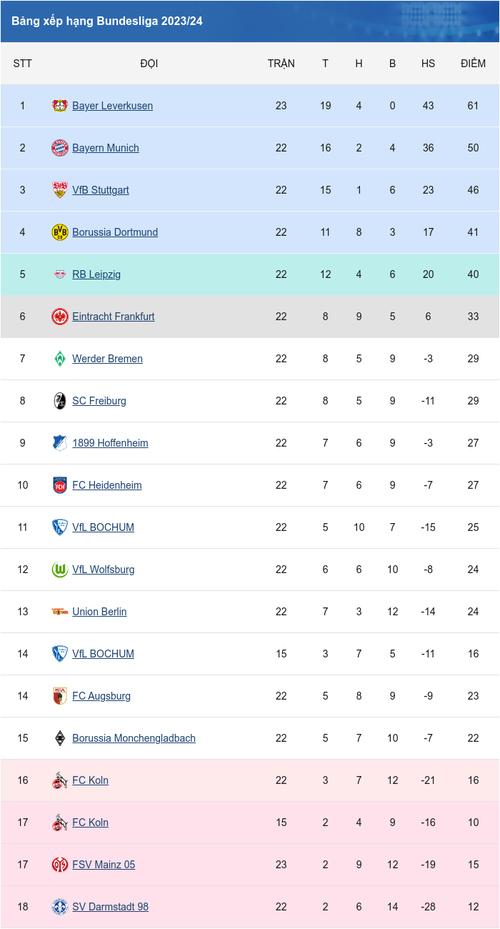Open the Borussia Monchengladbach team link
Image resolution: width=500 pixels, height=929 pixels.
pyautogui.click(x=134, y=738)
